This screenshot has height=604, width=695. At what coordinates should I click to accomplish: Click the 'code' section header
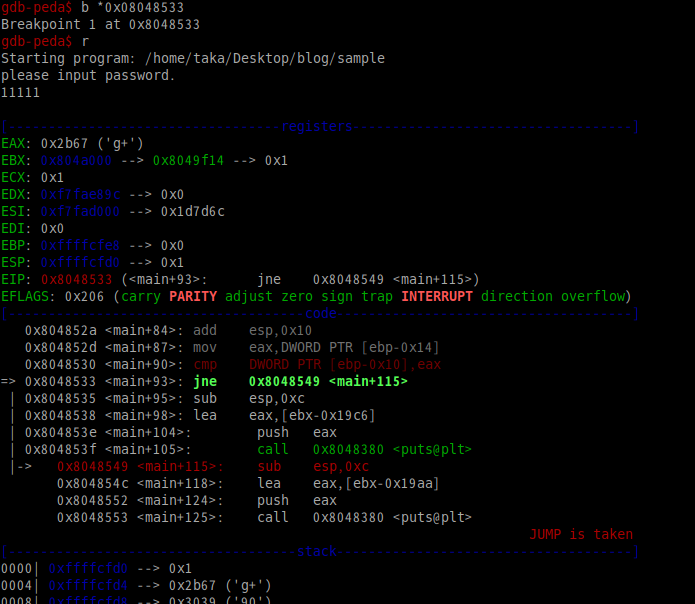[321, 313]
